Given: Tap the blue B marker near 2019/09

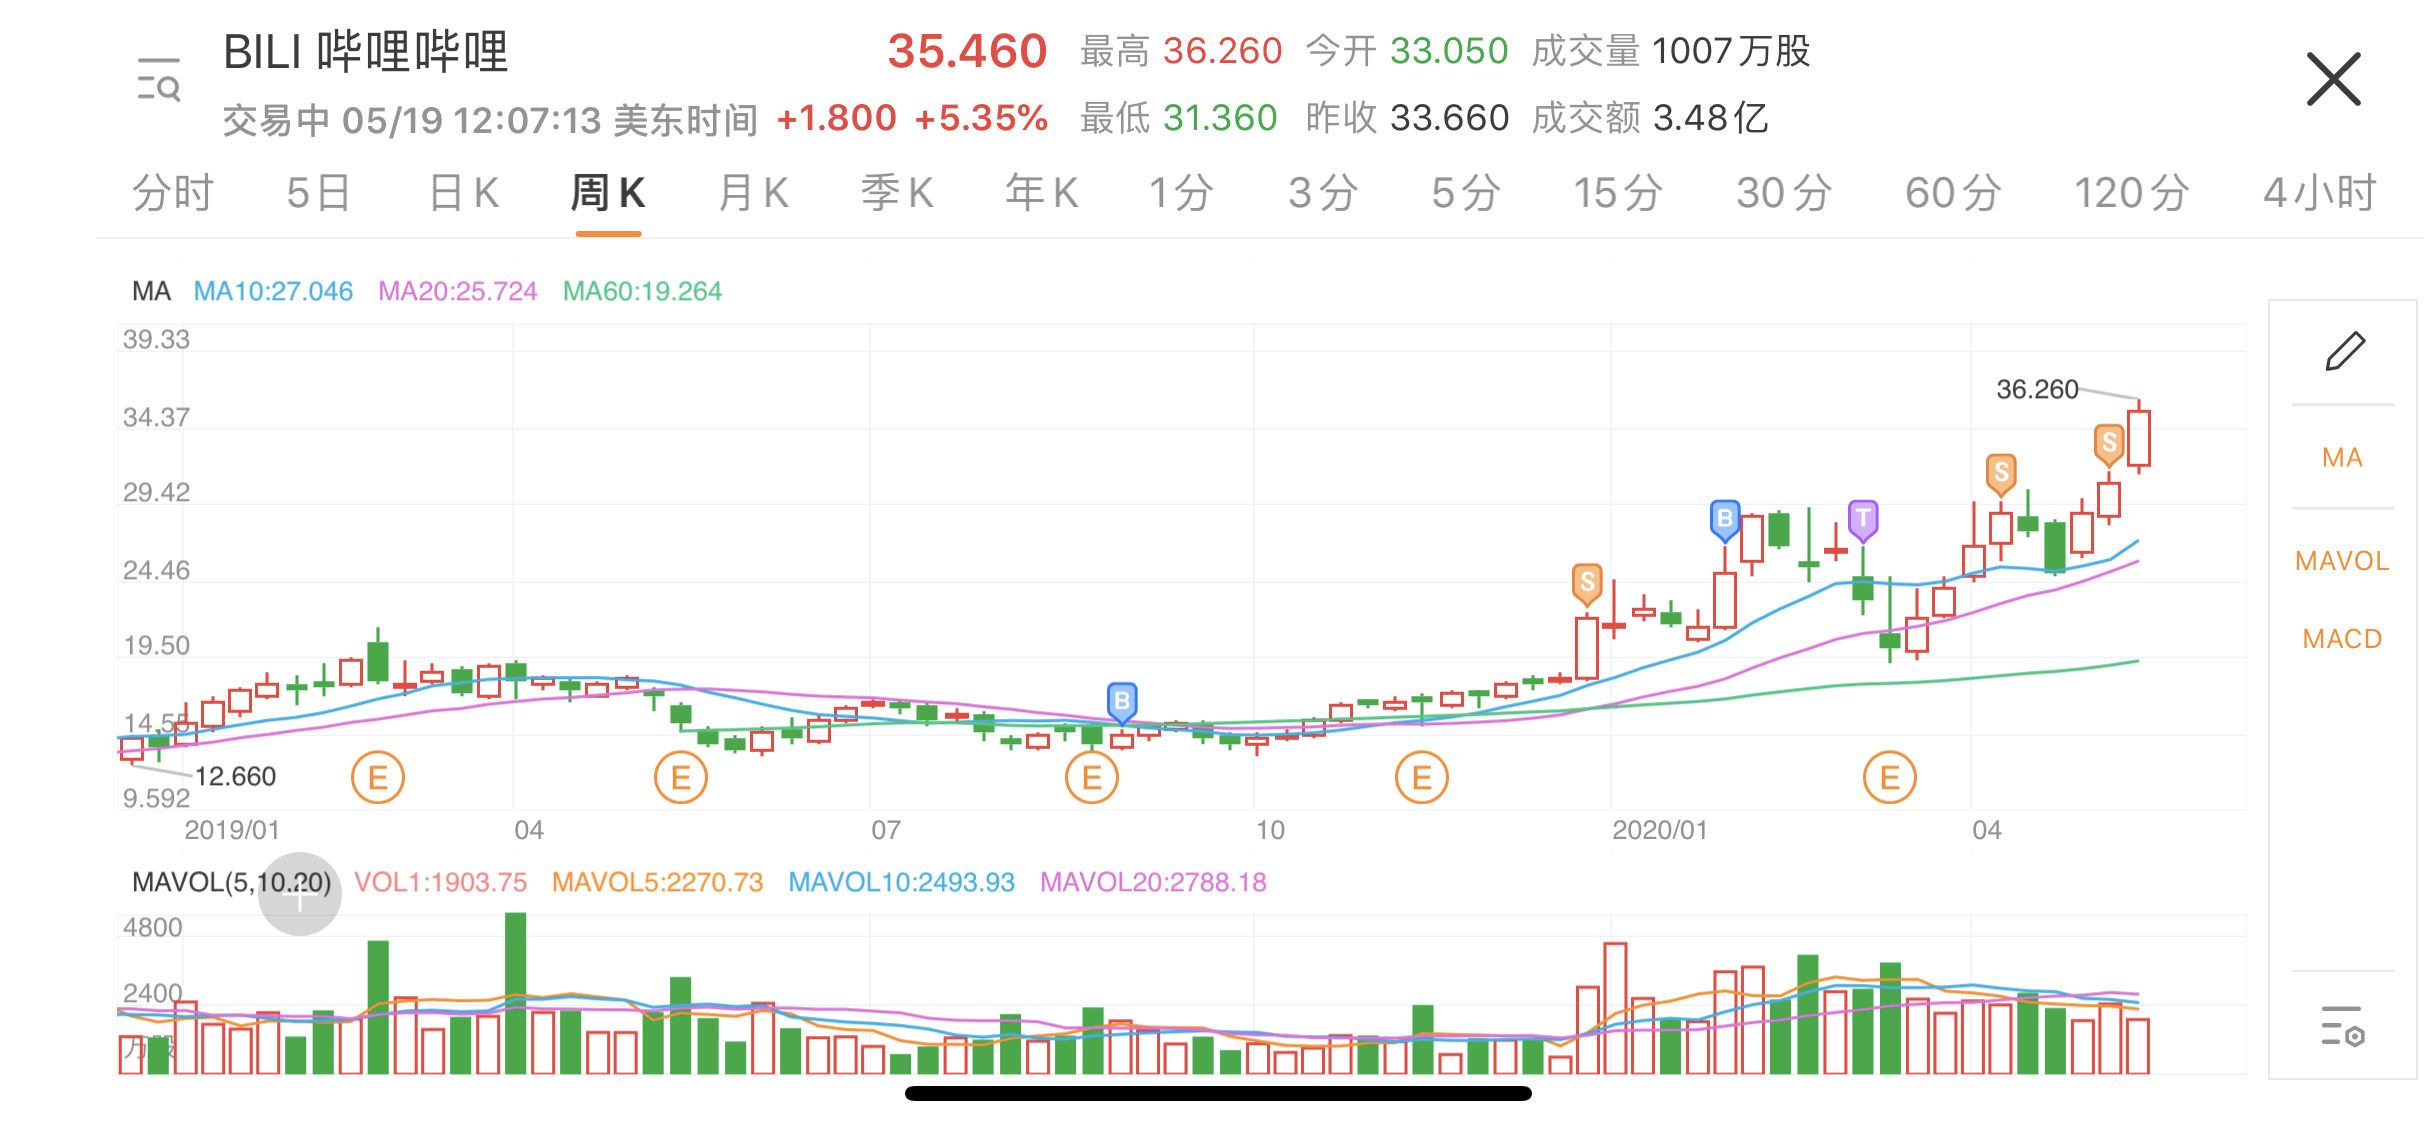Looking at the screenshot, I should point(1122,703).
